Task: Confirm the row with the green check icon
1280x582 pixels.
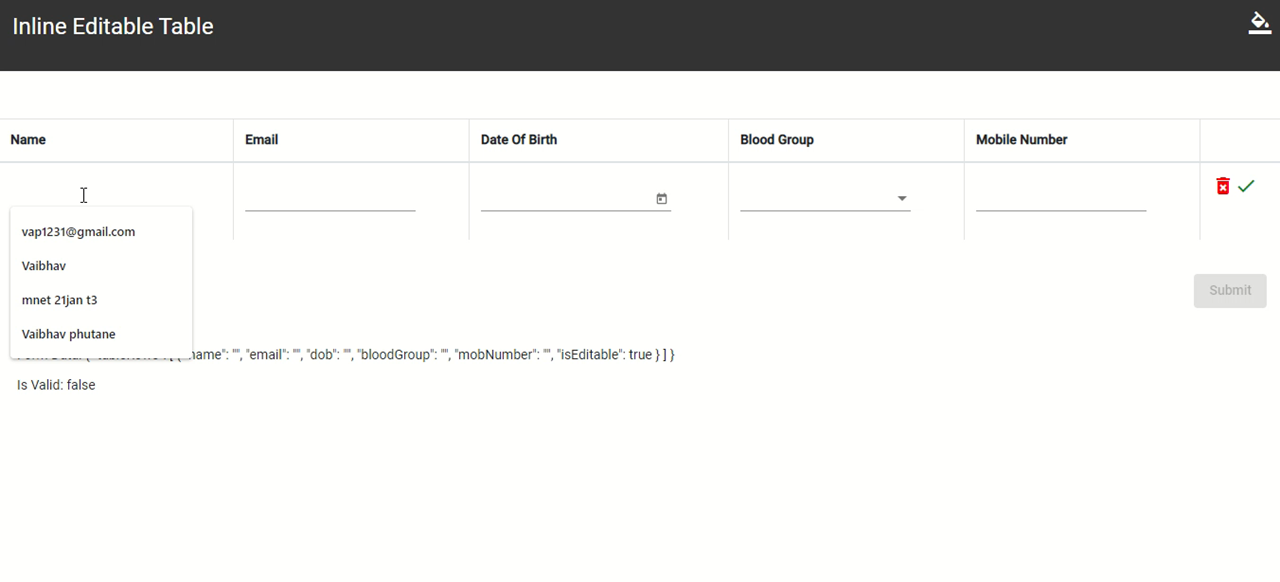Action: pyautogui.click(x=1246, y=185)
